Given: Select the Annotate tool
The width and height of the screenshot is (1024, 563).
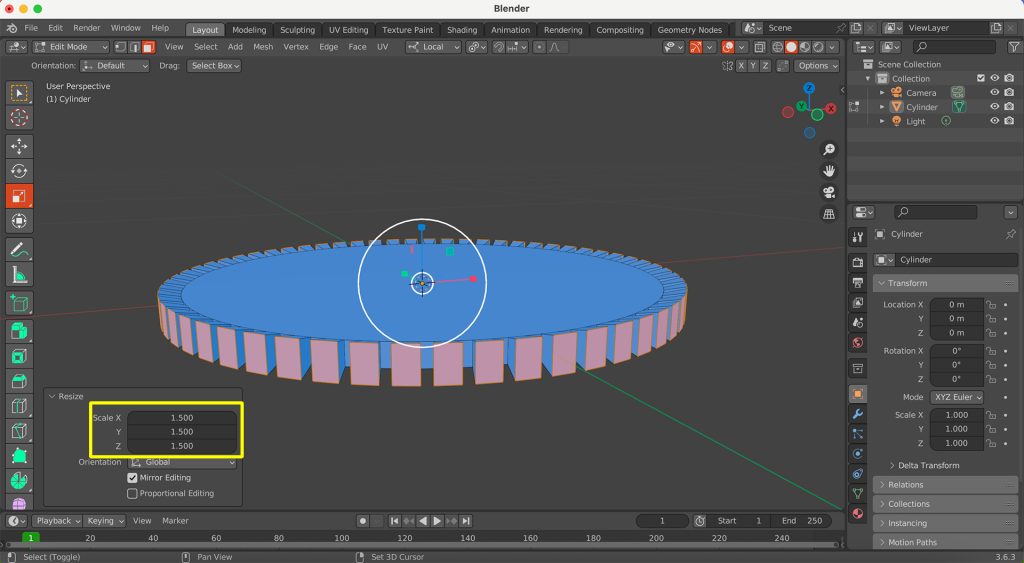Looking at the screenshot, I should tap(19, 250).
